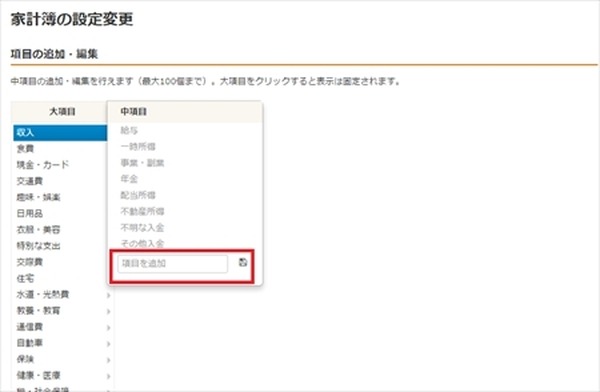Click the その他入金 sub-item
The image size is (600, 392).
142,243
